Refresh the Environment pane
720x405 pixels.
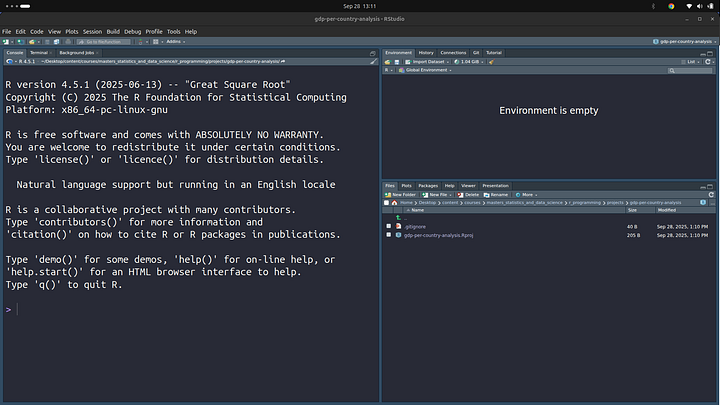(x=708, y=62)
